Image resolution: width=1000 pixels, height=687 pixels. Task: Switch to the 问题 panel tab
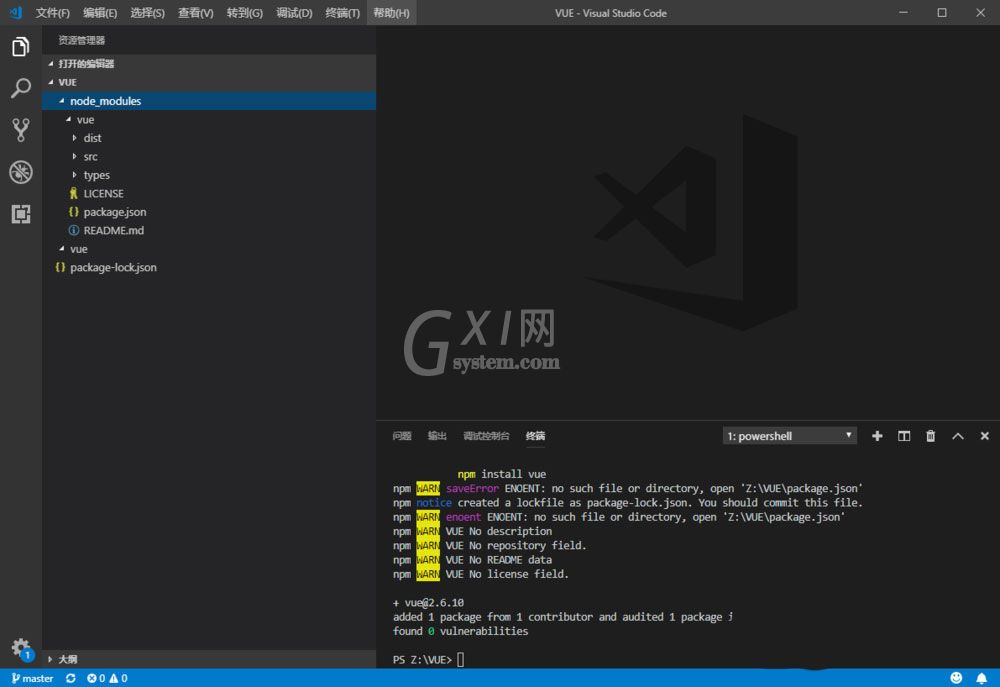402,436
